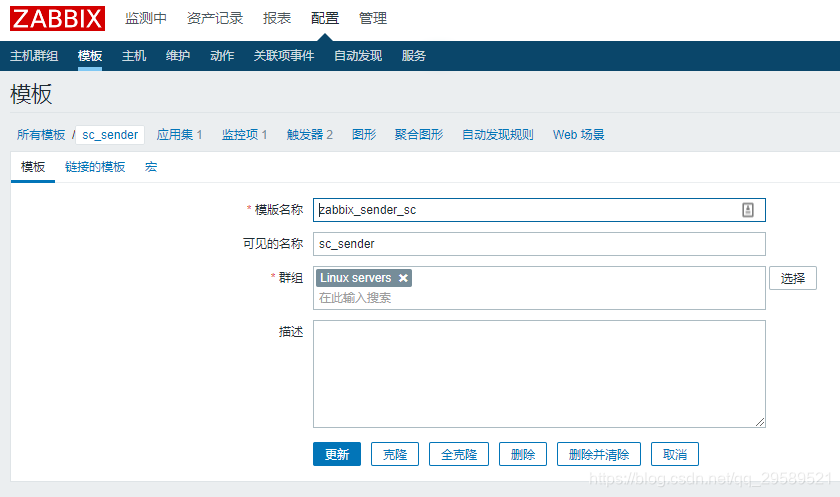This screenshot has height=497, width=840.
Task: Open 聚合图形 link
Action: [419, 134]
